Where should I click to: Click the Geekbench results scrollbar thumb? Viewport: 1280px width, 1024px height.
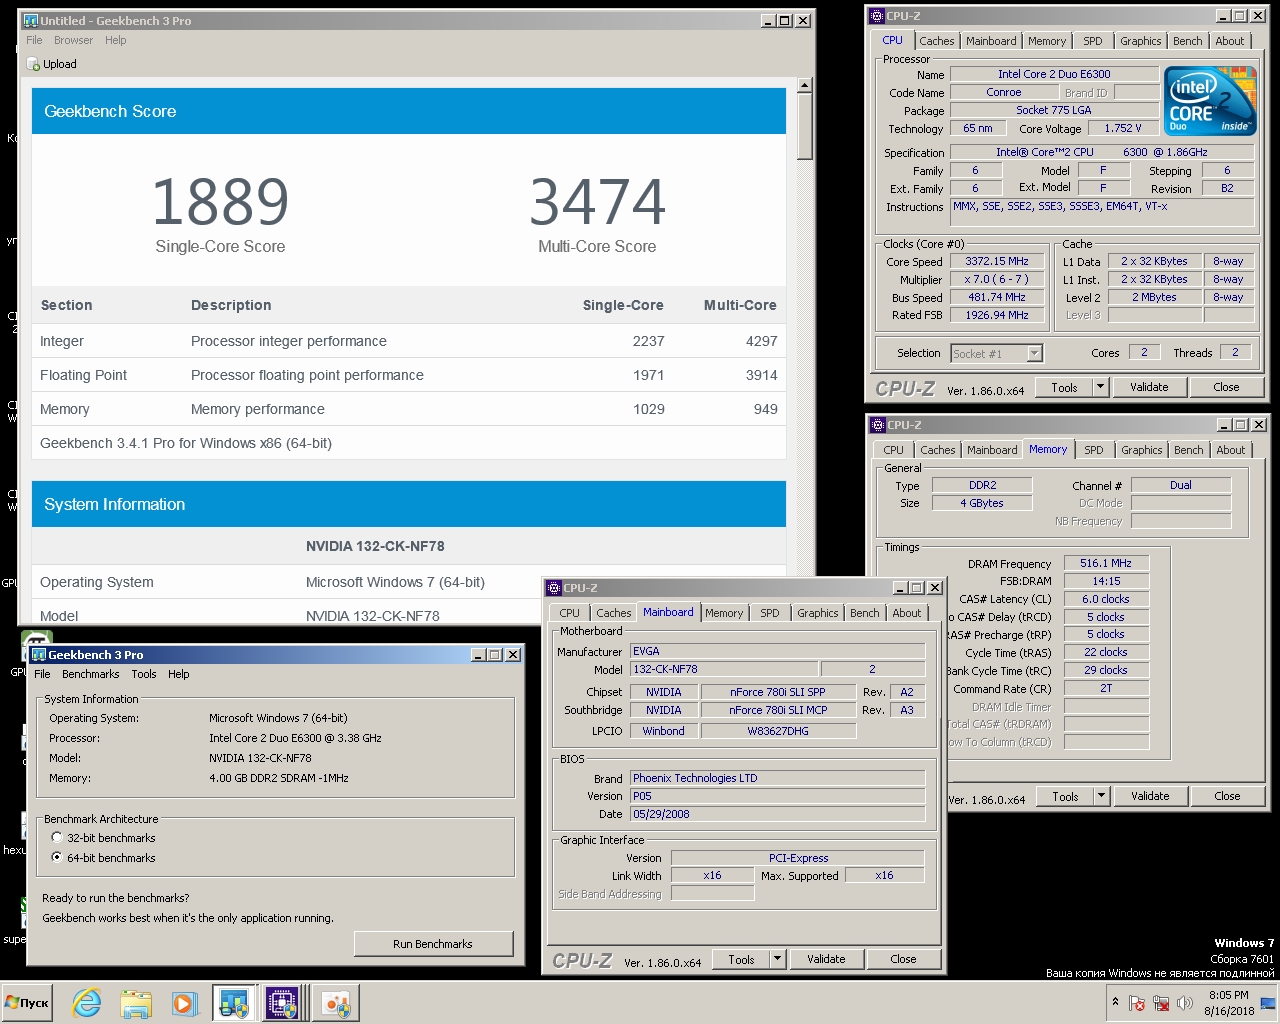(805, 127)
